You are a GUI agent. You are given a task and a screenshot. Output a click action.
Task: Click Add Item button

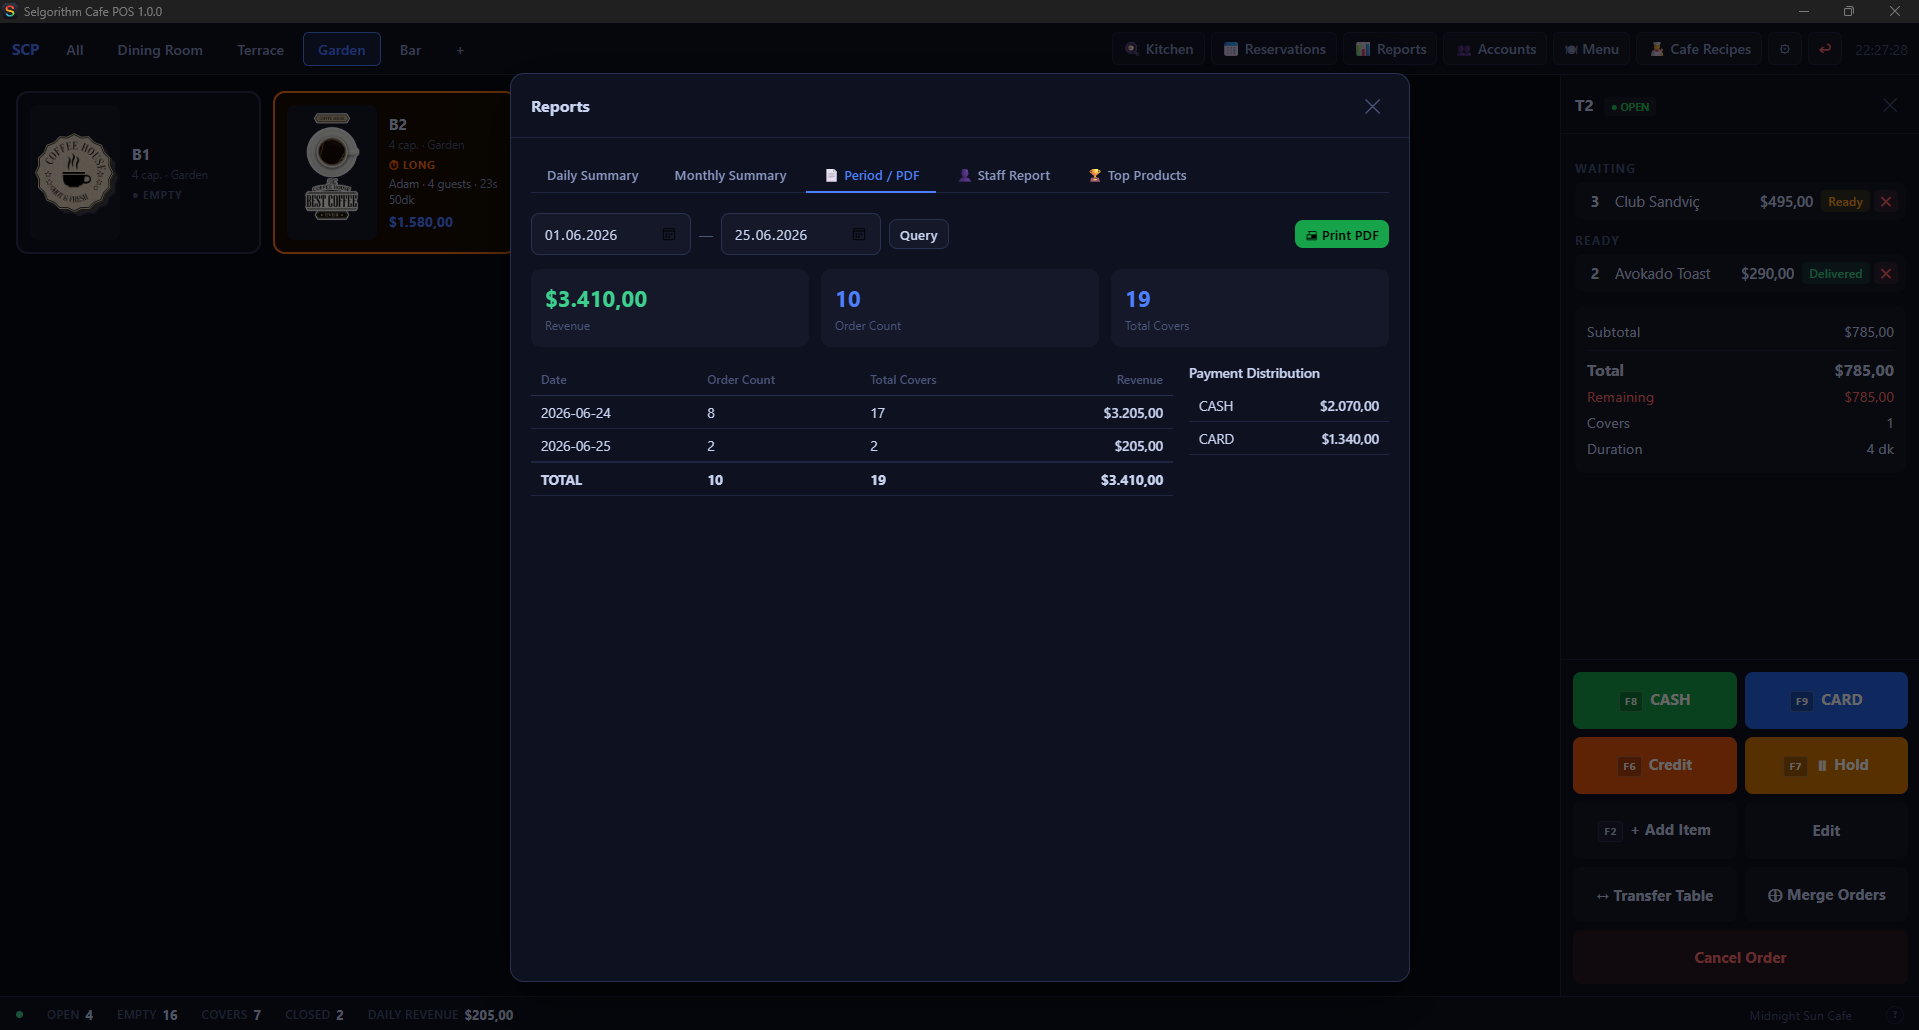click(x=1654, y=830)
